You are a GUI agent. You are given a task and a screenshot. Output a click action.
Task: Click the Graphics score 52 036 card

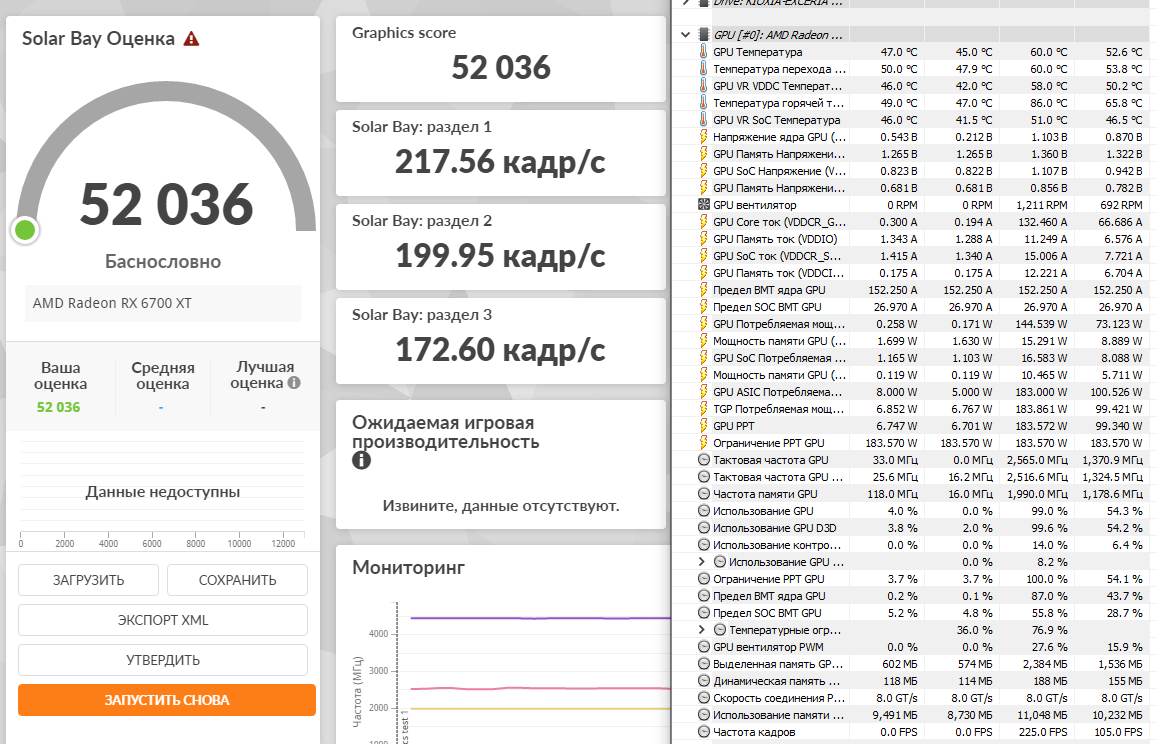click(500, 59)
